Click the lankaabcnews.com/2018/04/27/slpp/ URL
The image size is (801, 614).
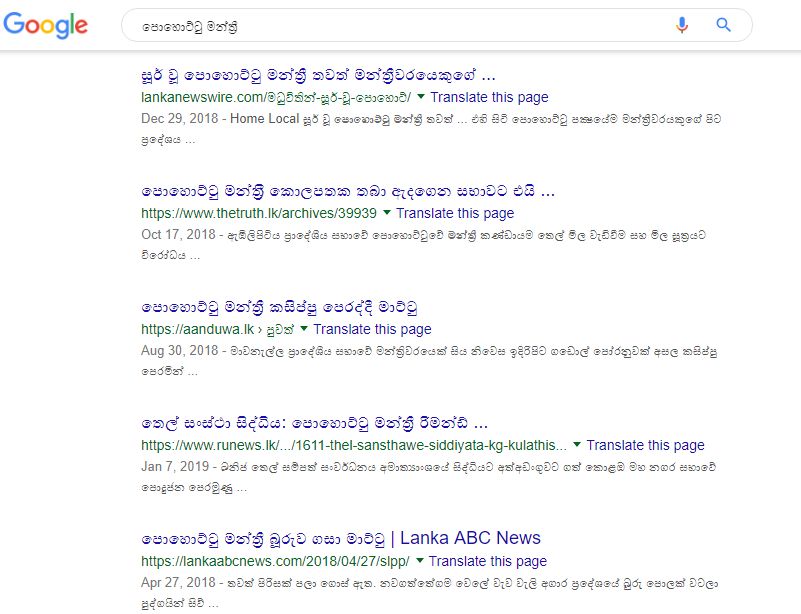pos(275,561)
